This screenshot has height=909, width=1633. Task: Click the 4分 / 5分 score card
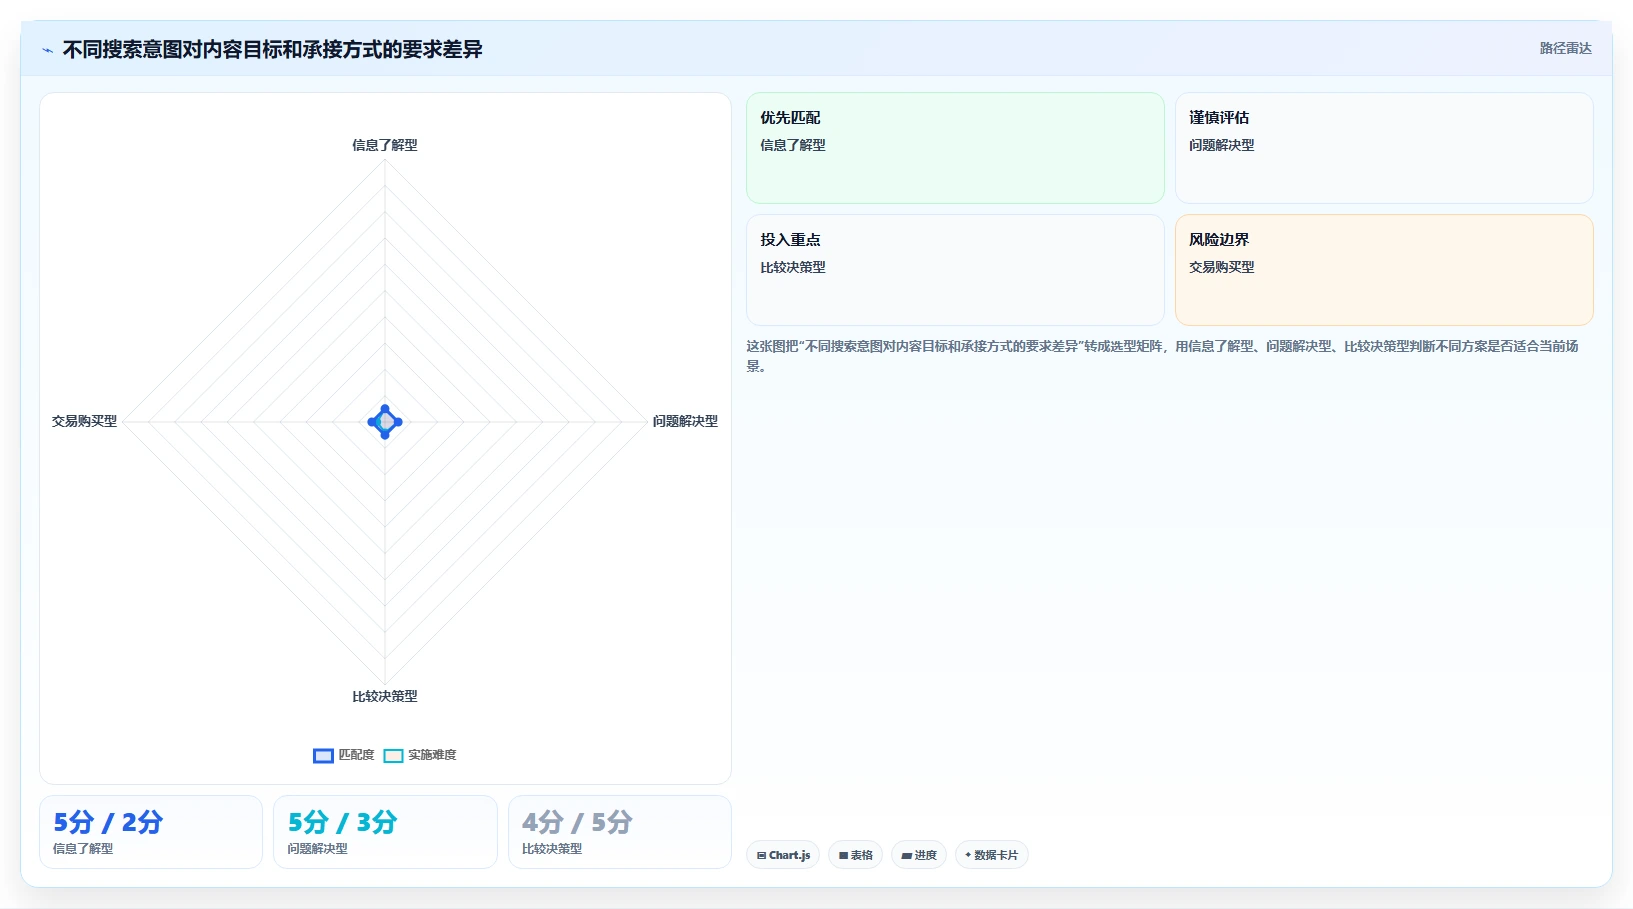tap(620, 832)
